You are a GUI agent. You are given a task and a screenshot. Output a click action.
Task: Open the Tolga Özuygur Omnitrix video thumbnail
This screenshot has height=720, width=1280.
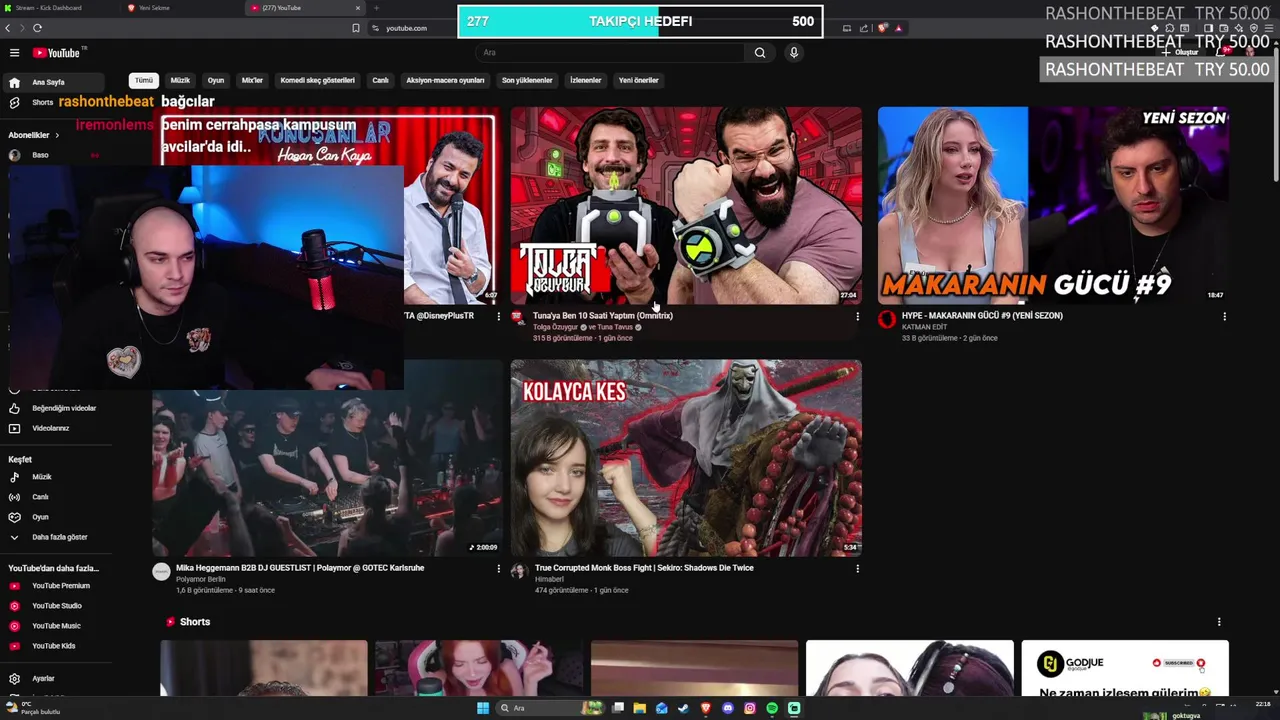[x=686, y=205]
